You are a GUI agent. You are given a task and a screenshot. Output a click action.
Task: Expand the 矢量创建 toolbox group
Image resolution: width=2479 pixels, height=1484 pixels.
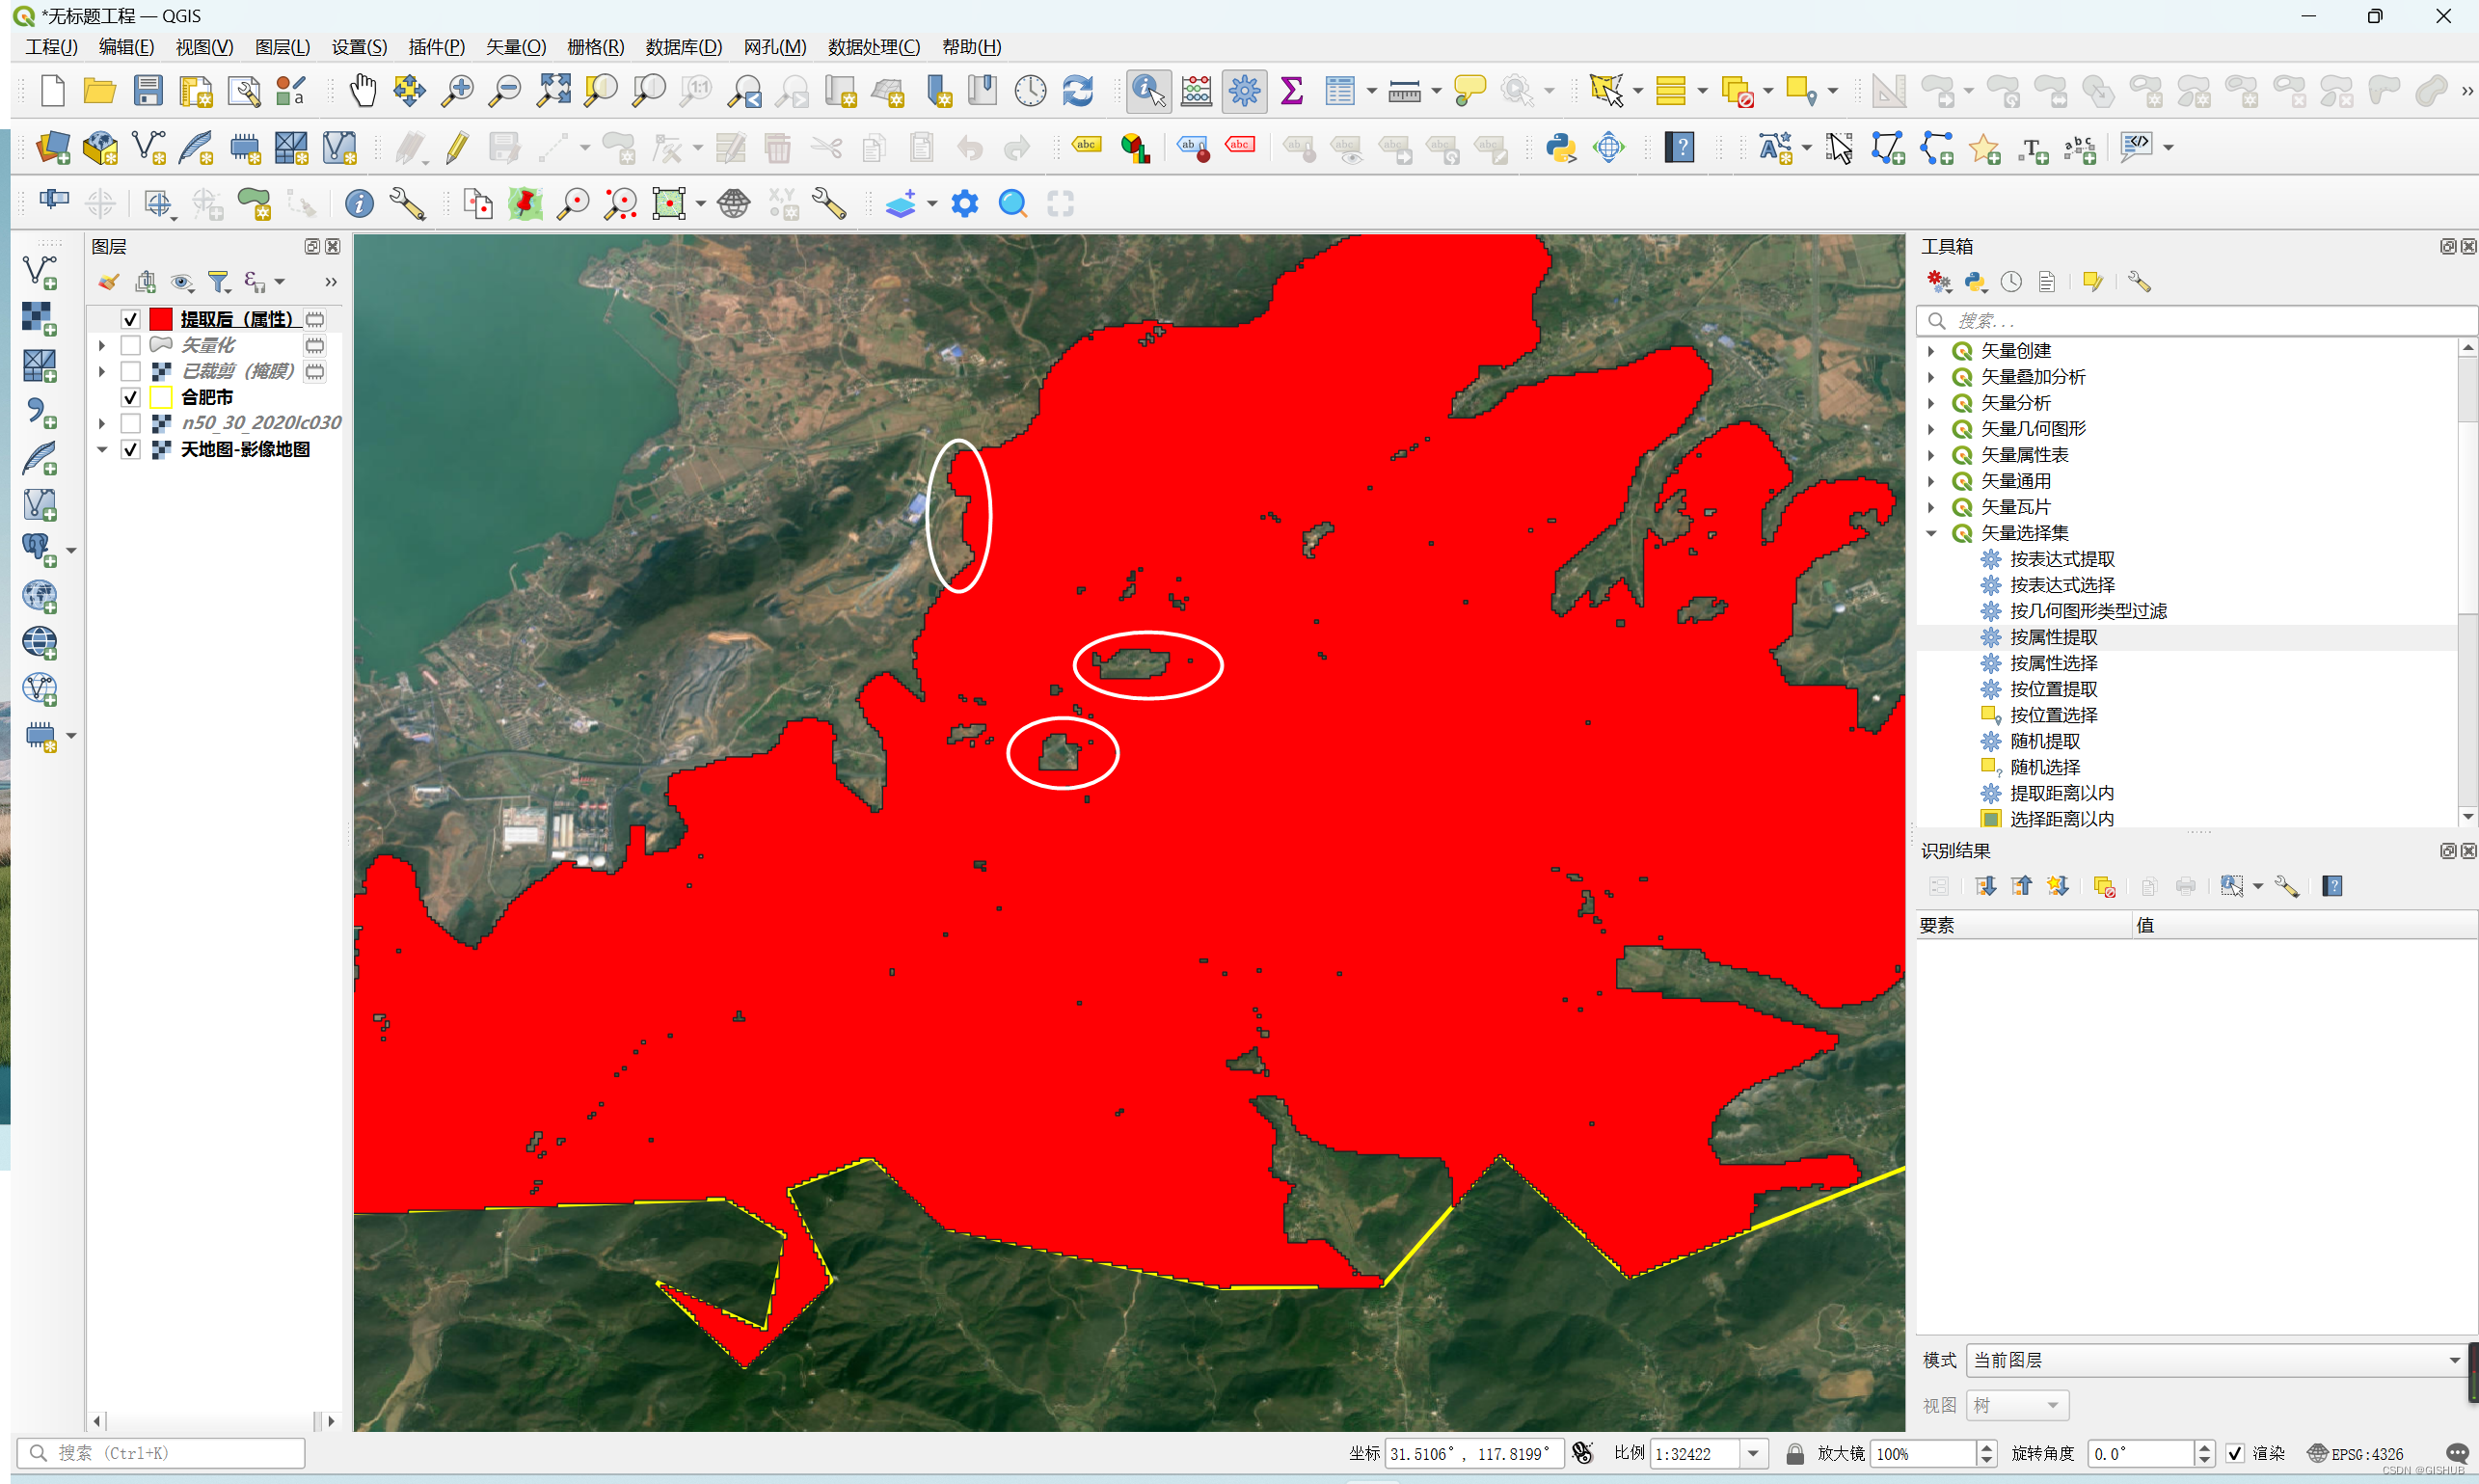(x=1932, y=351)
